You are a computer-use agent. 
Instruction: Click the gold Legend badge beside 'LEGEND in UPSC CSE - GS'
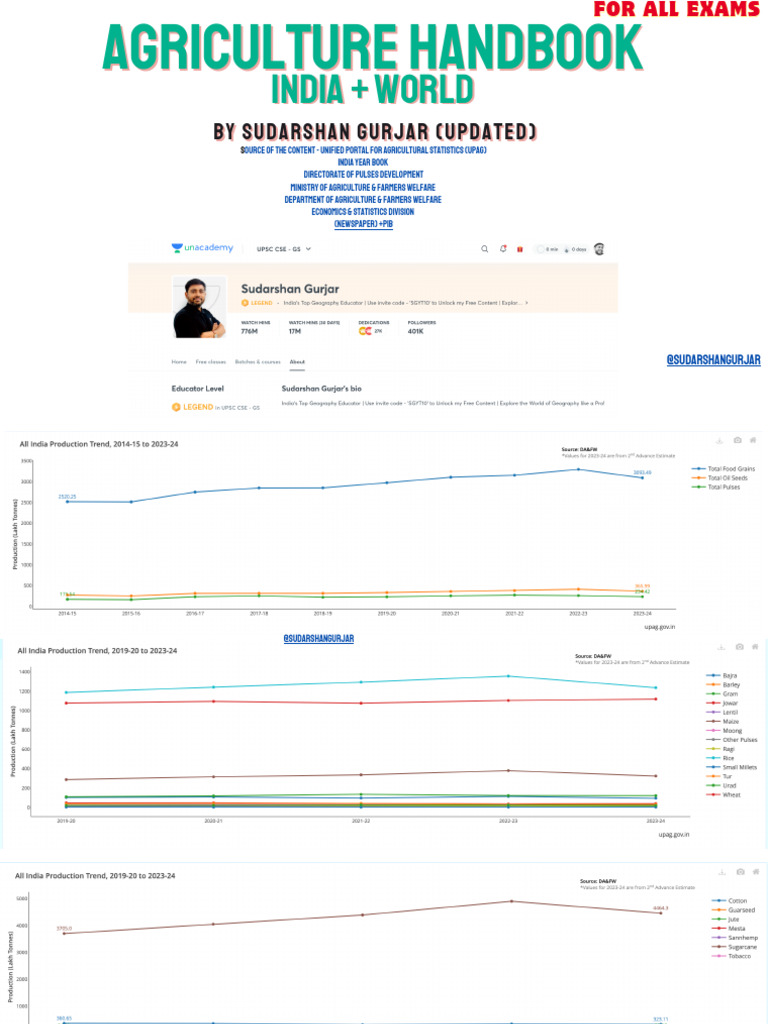click(x=176, y=407)
